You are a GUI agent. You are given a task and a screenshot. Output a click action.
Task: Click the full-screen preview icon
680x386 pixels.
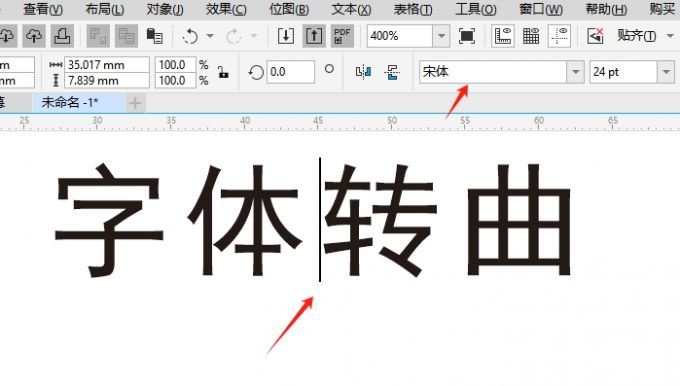point(466,36)
